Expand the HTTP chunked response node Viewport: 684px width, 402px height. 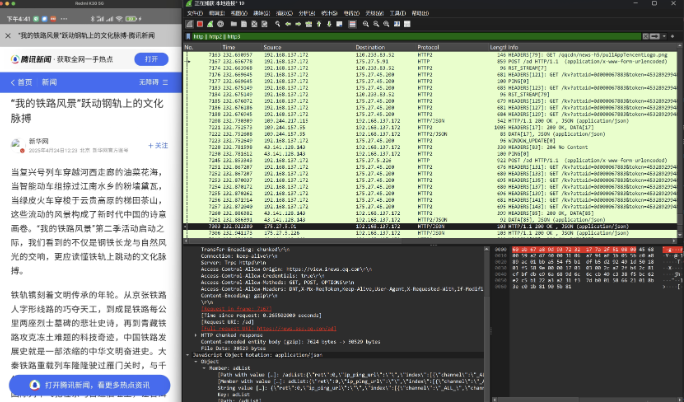coord(195,335)
